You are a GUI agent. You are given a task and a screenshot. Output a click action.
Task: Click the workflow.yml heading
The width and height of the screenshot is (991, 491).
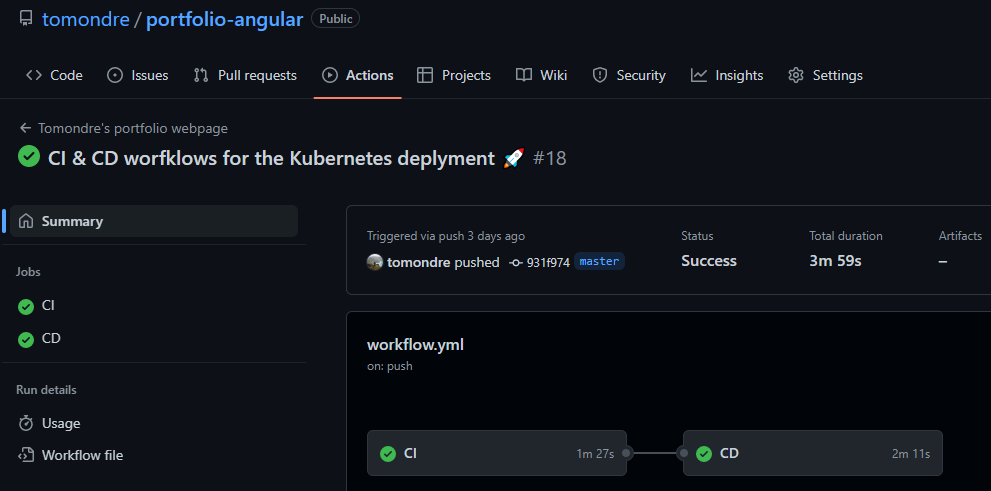[415, 345]
